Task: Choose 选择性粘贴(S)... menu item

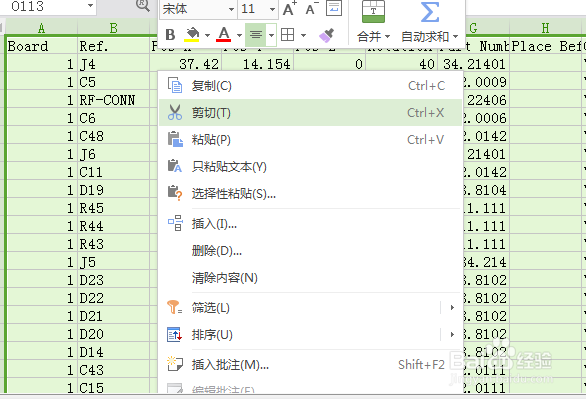Action: (311, 193)
